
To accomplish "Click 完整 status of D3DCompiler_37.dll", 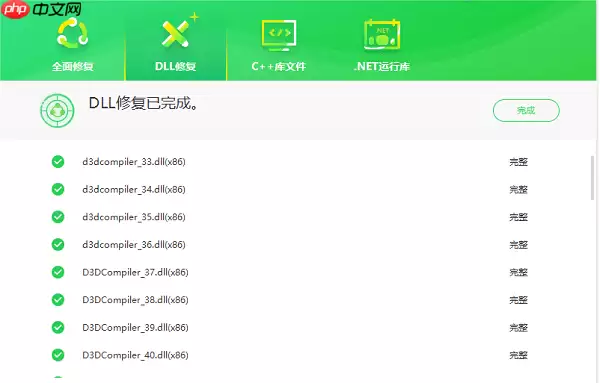I will pyautogui.click(x=518, y=272).
